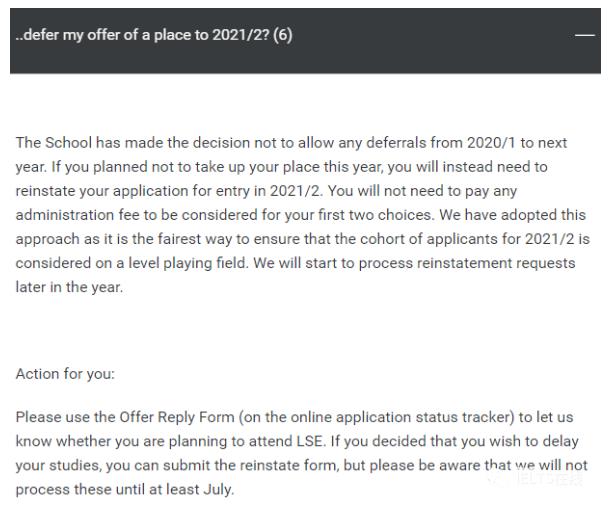The height and width of the screenshot is (511, 610).
Task: Click the 'Offer Reply Form' phrase
Action: click(x=177, y=417)
